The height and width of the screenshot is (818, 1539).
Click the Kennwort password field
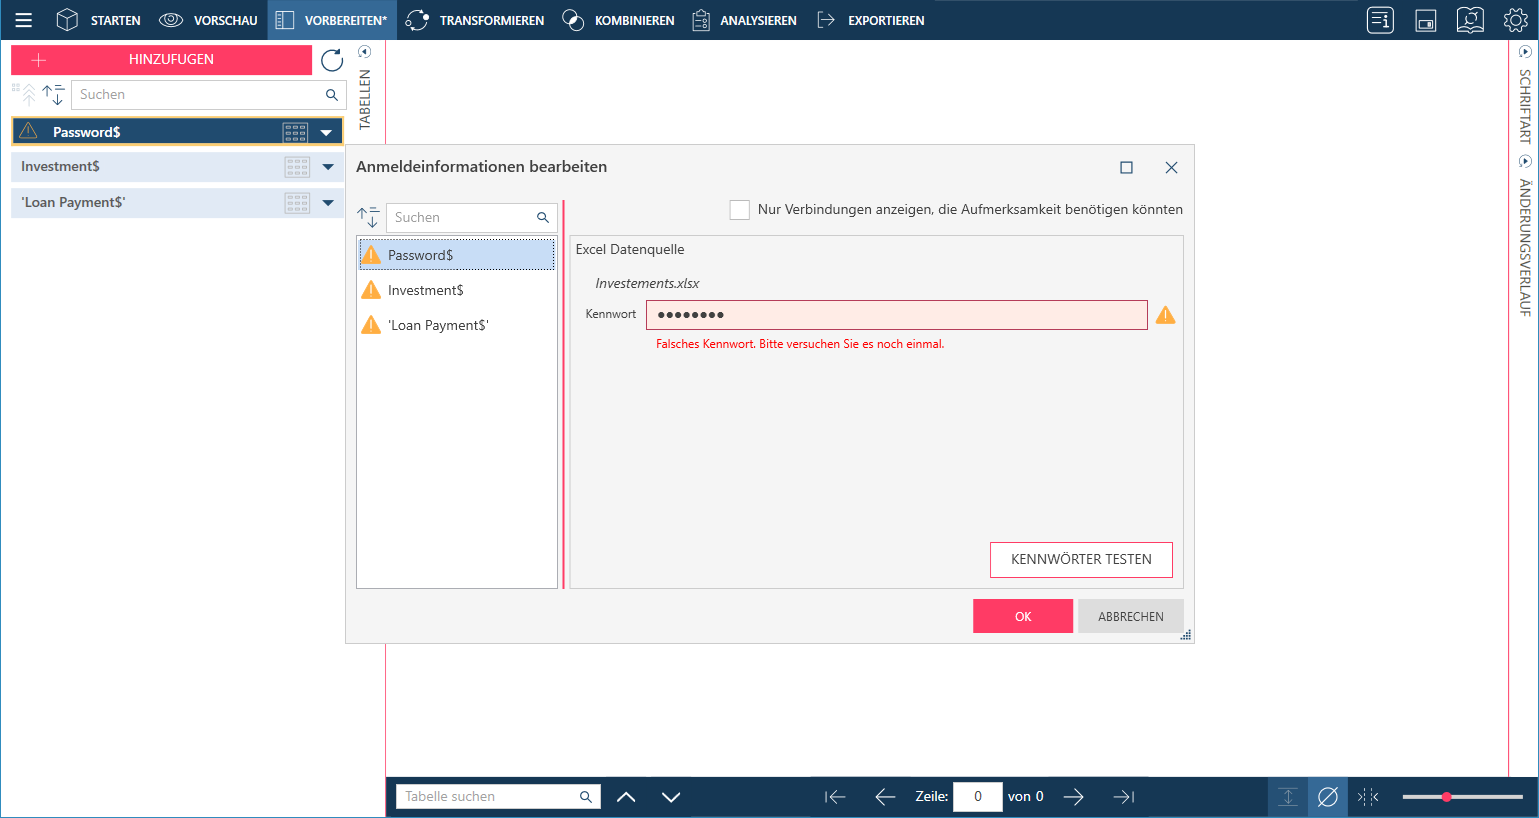click(896, 315)
